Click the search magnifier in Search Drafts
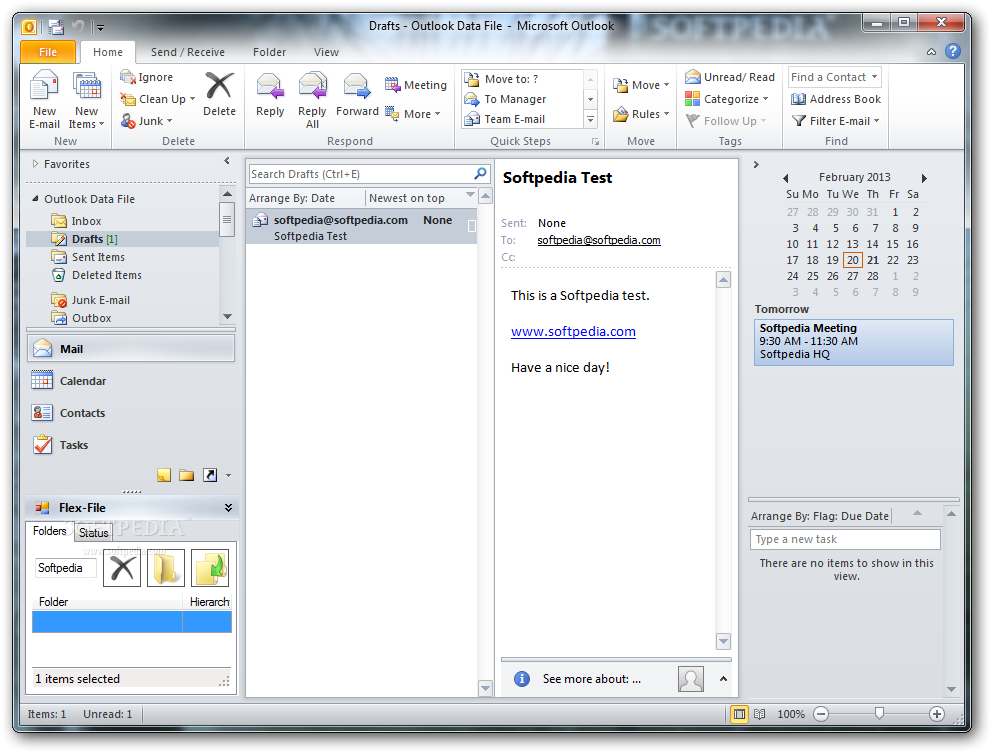 (x=480, y=173)
